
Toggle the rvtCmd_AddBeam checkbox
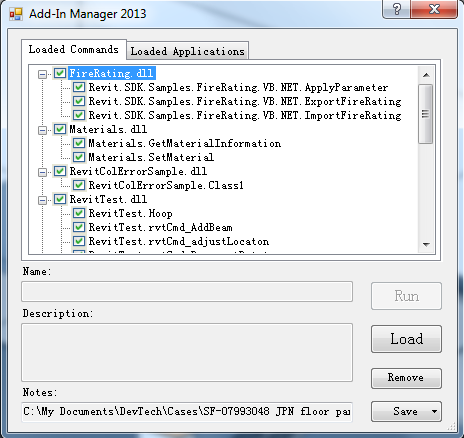79,227
